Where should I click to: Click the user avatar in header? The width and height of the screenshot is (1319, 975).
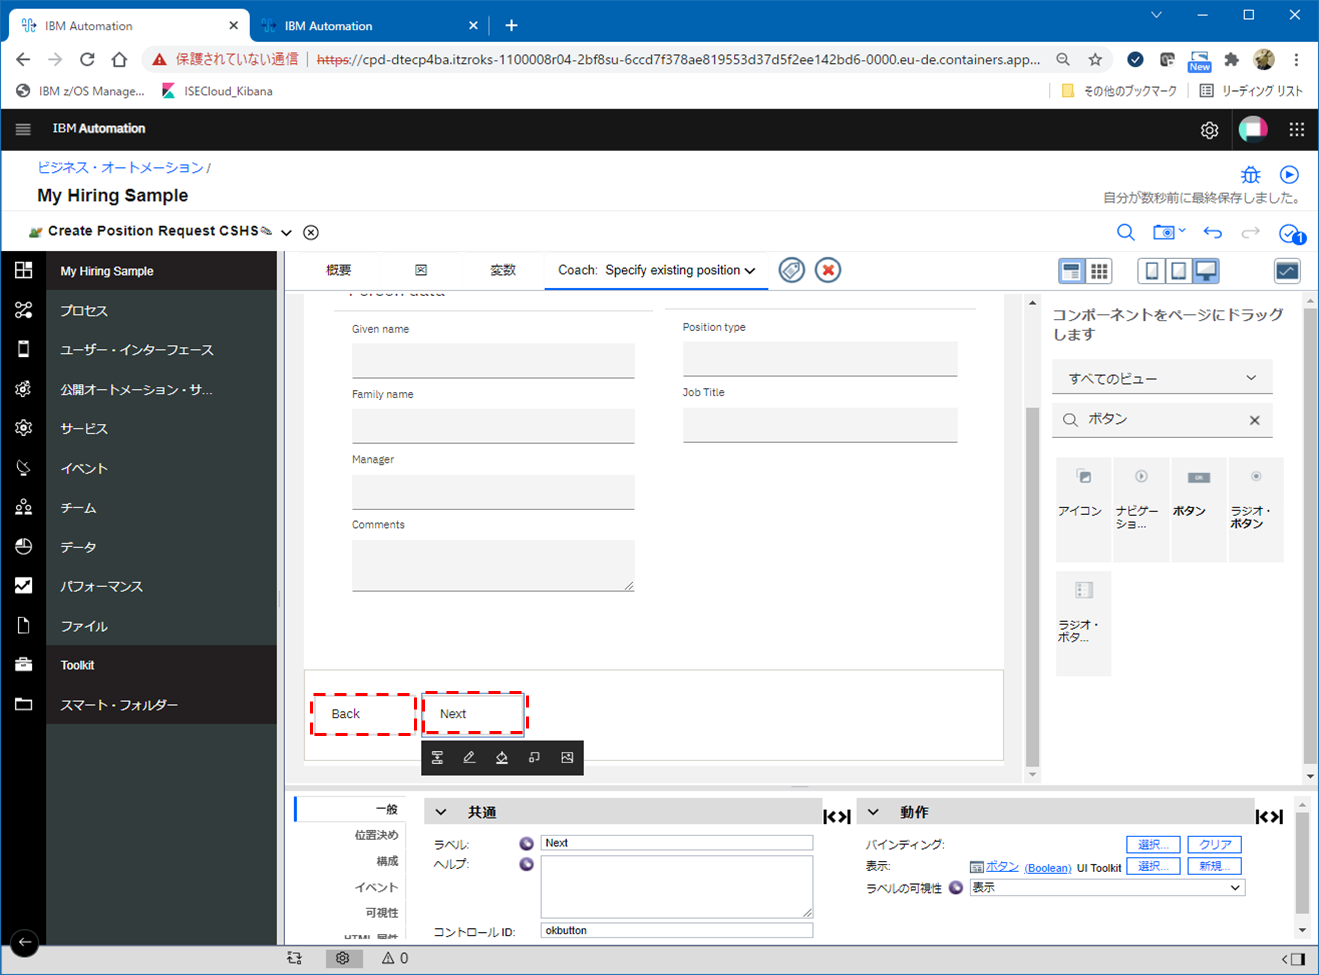tap(1253, 129)
